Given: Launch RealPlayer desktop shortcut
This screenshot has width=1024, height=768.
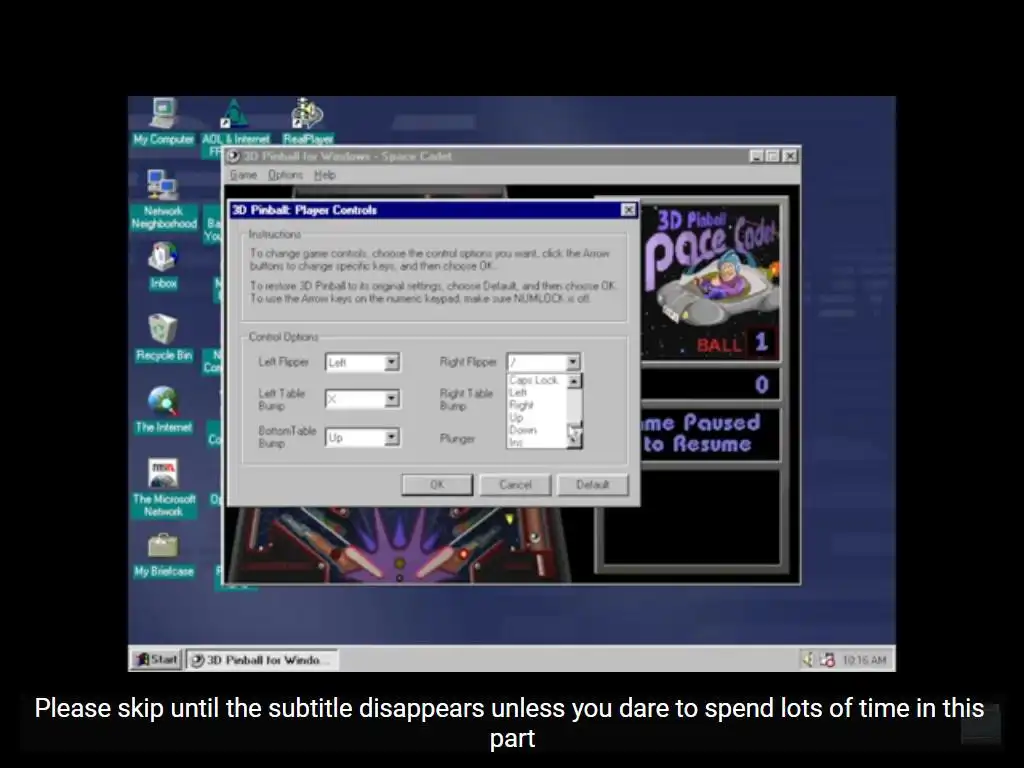Looking at the screenshot, I should 308,121.
